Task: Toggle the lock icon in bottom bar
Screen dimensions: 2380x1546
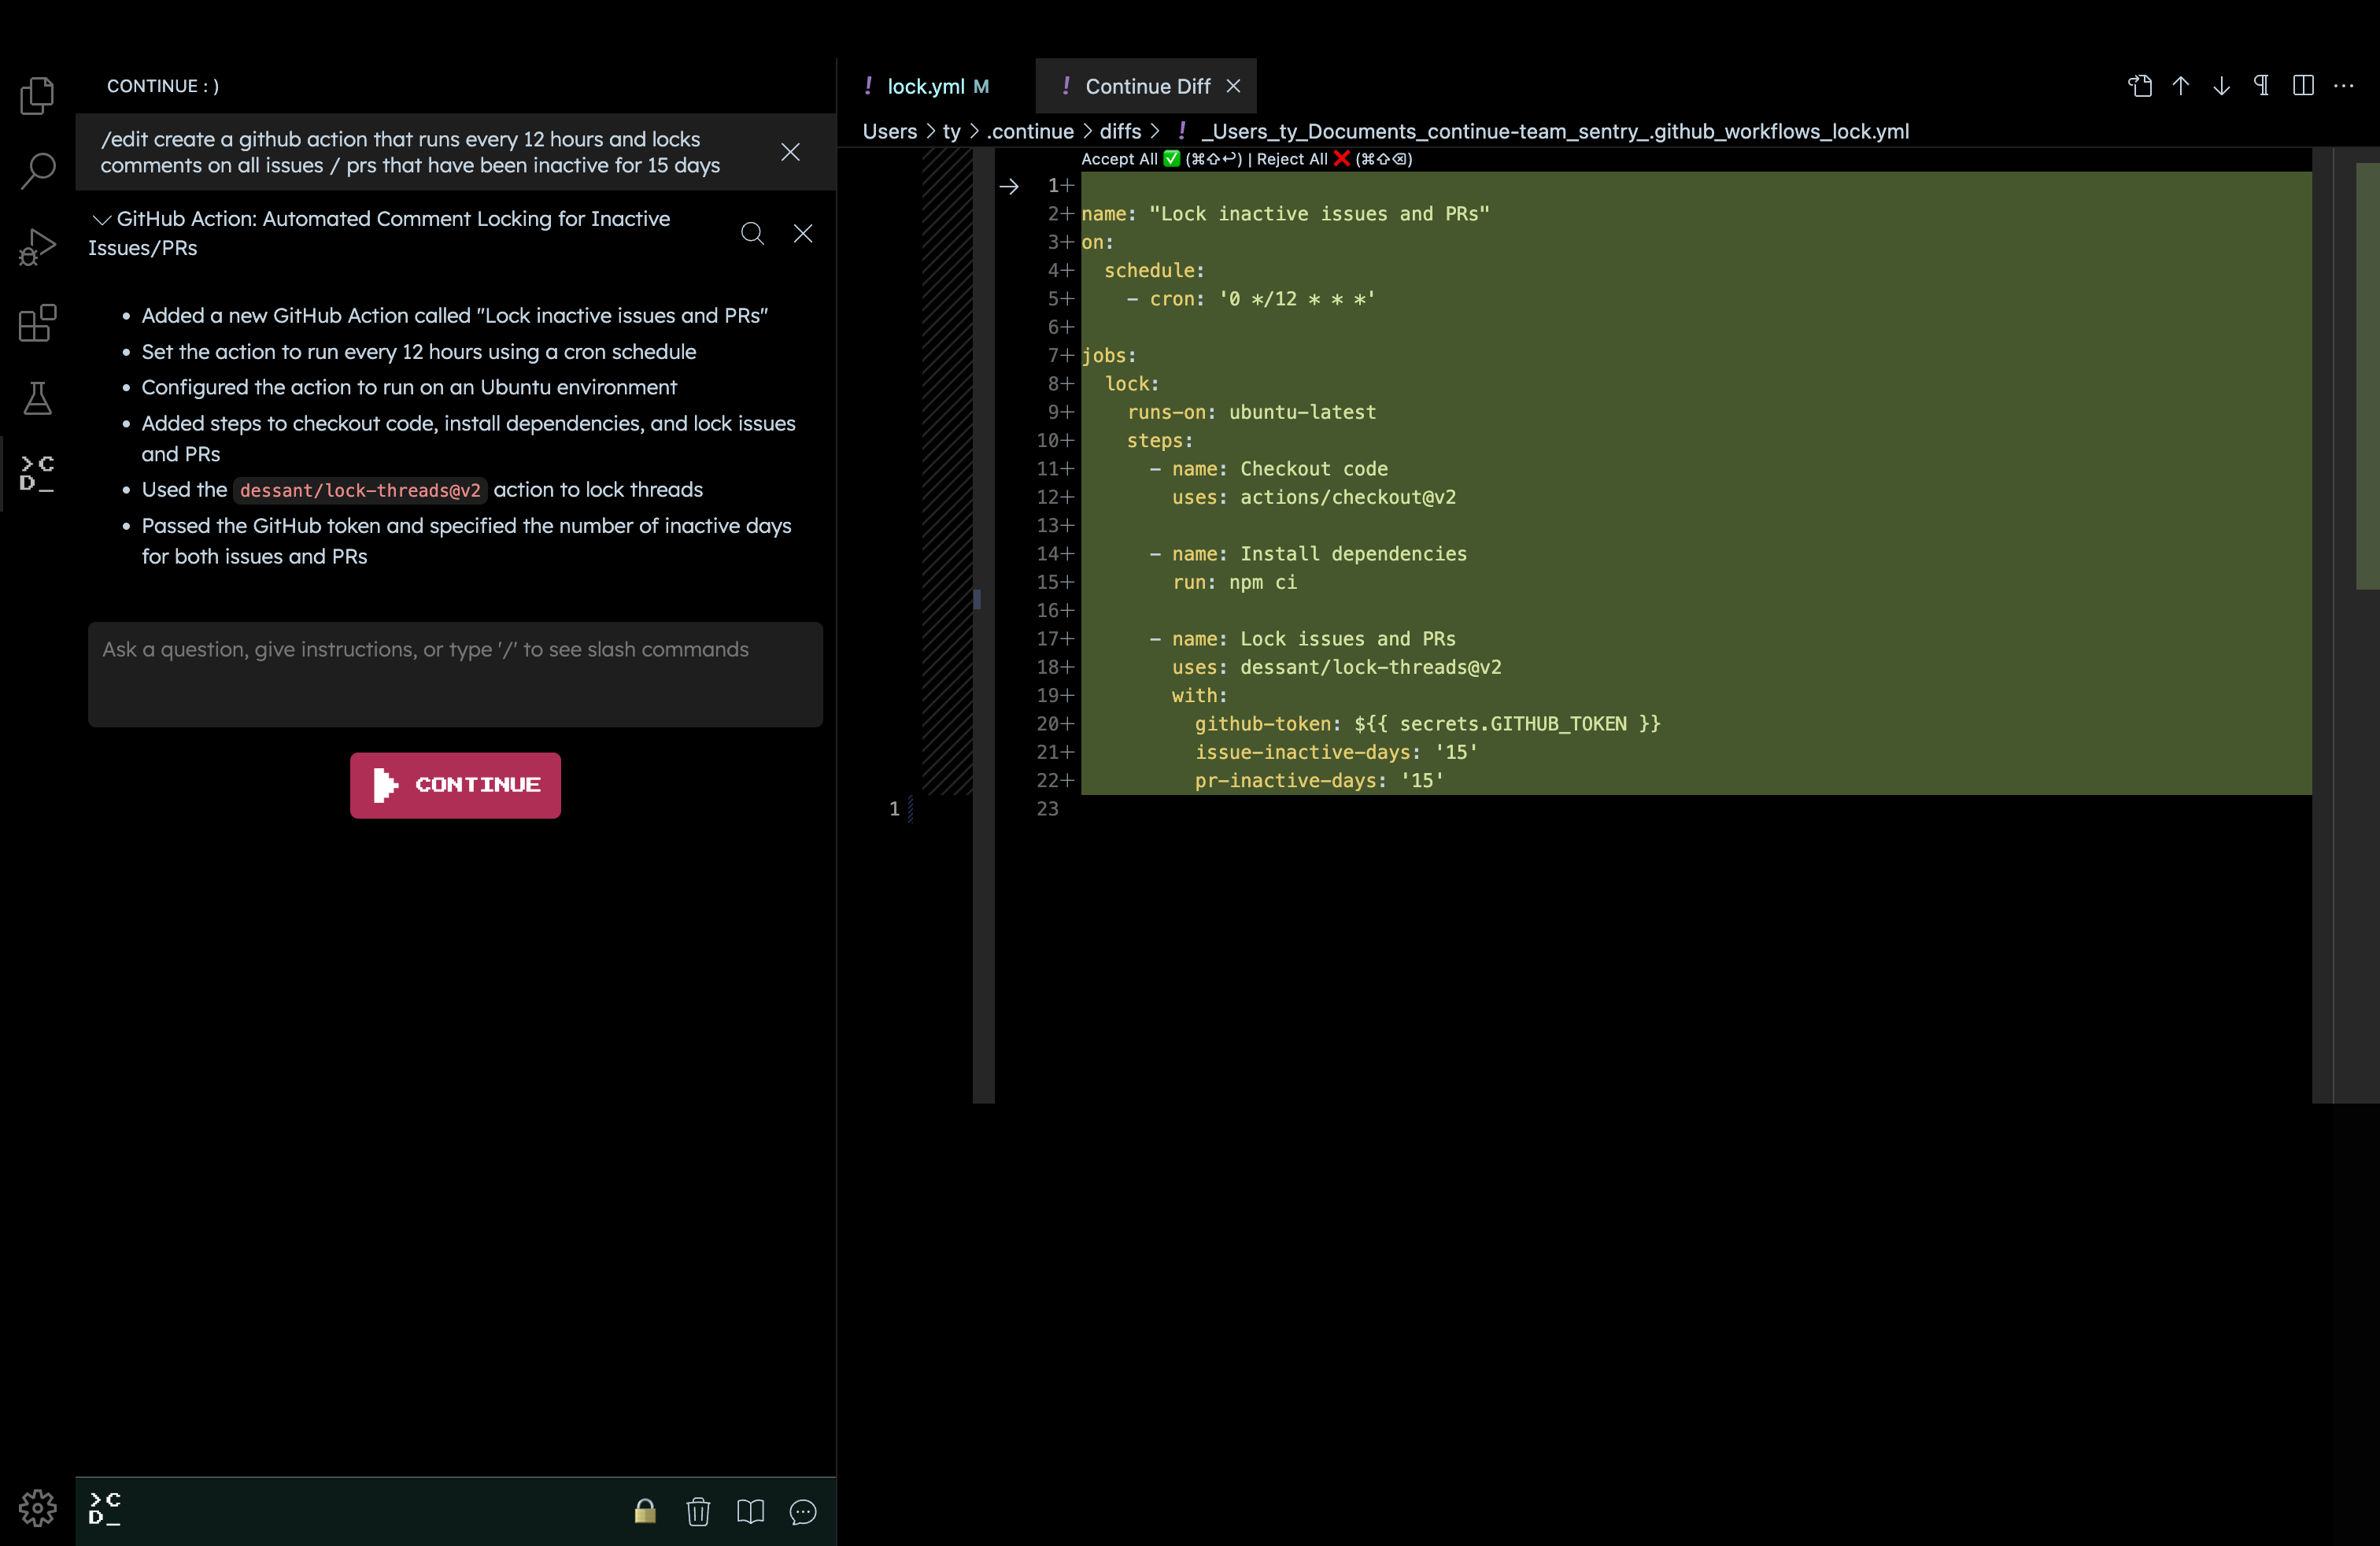Action: pyautogui.click(x=645, y=1511)
